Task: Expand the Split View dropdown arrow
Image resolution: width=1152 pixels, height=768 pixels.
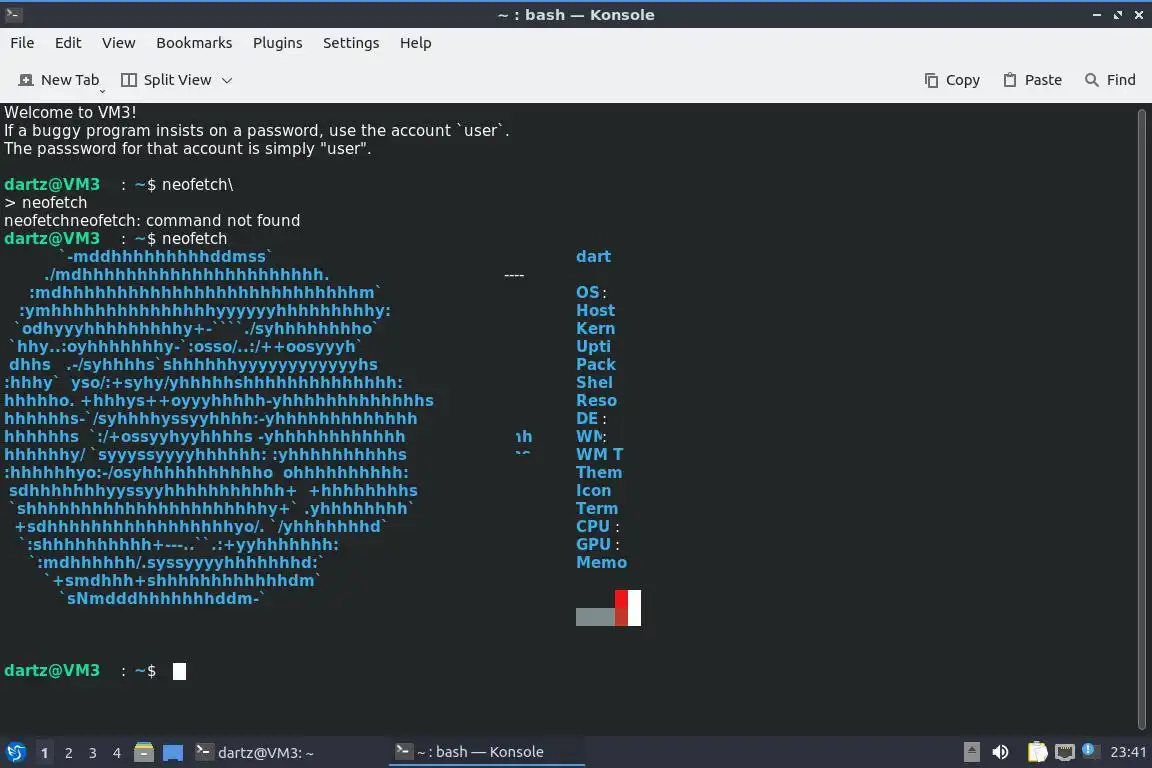Action: (x=227, y=80)
